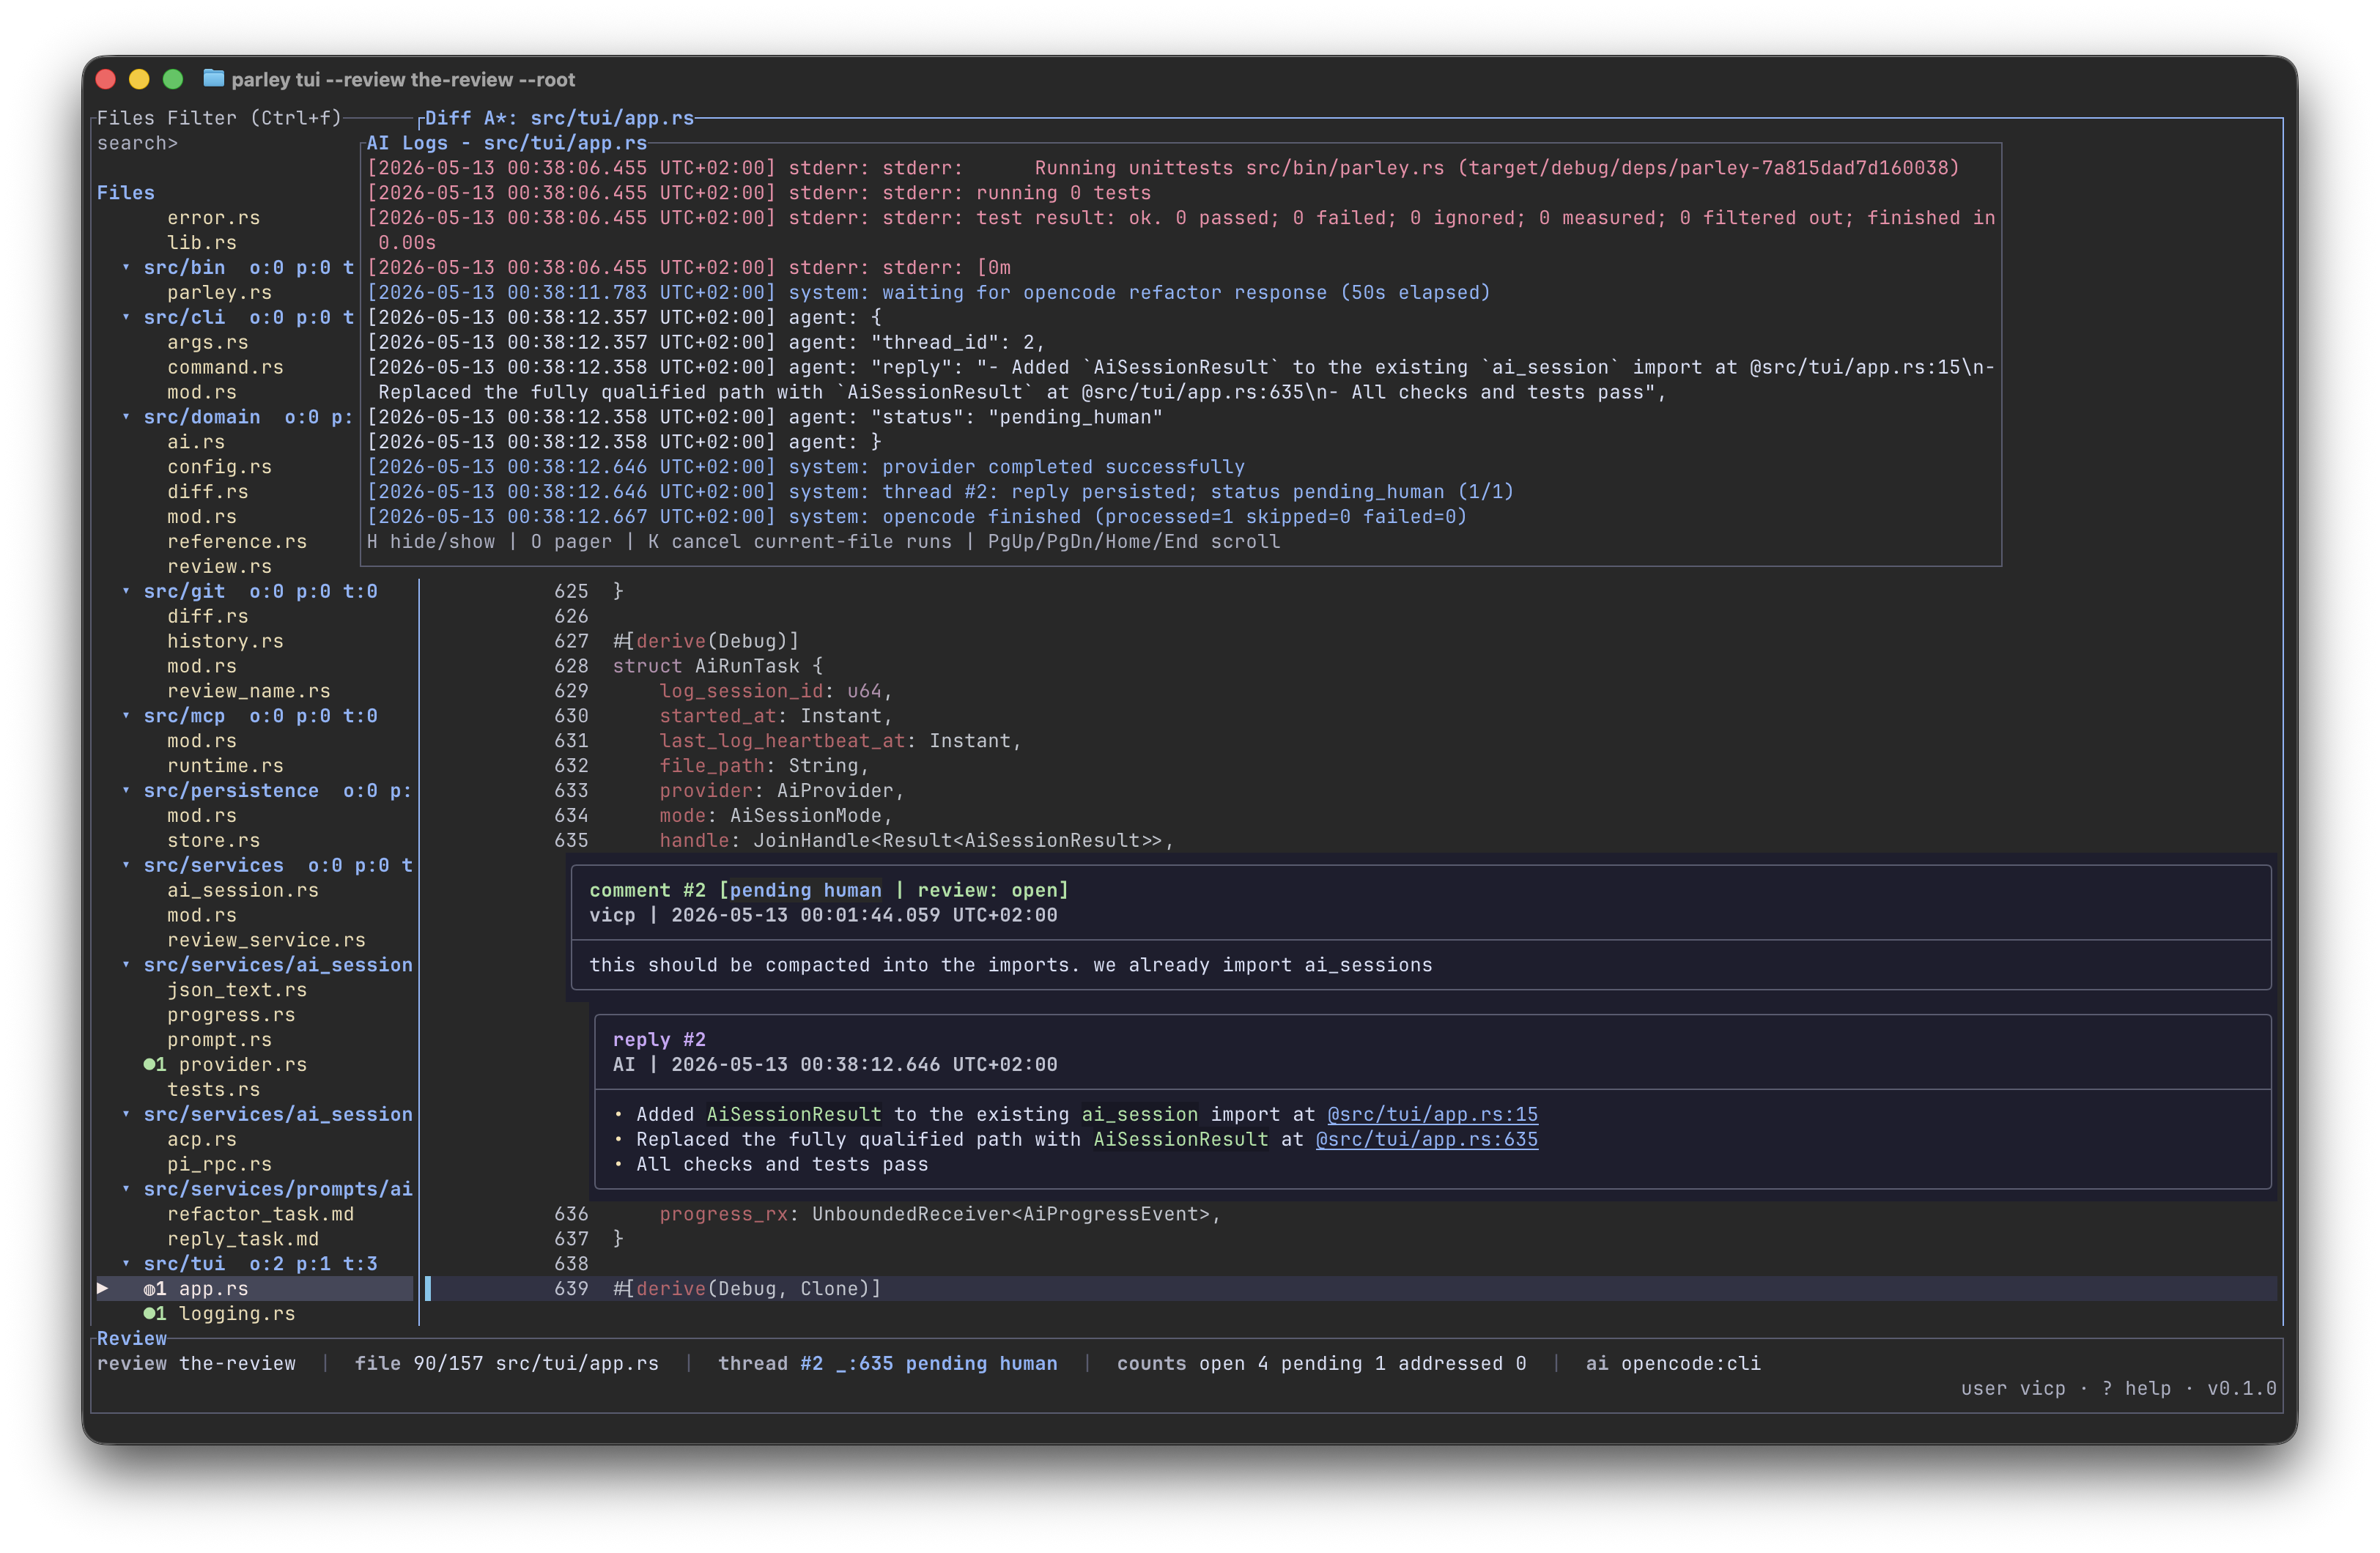Open ai.rs under src/domain
The height and width of the screenshot is (1553, 2380).
point(196,441)
